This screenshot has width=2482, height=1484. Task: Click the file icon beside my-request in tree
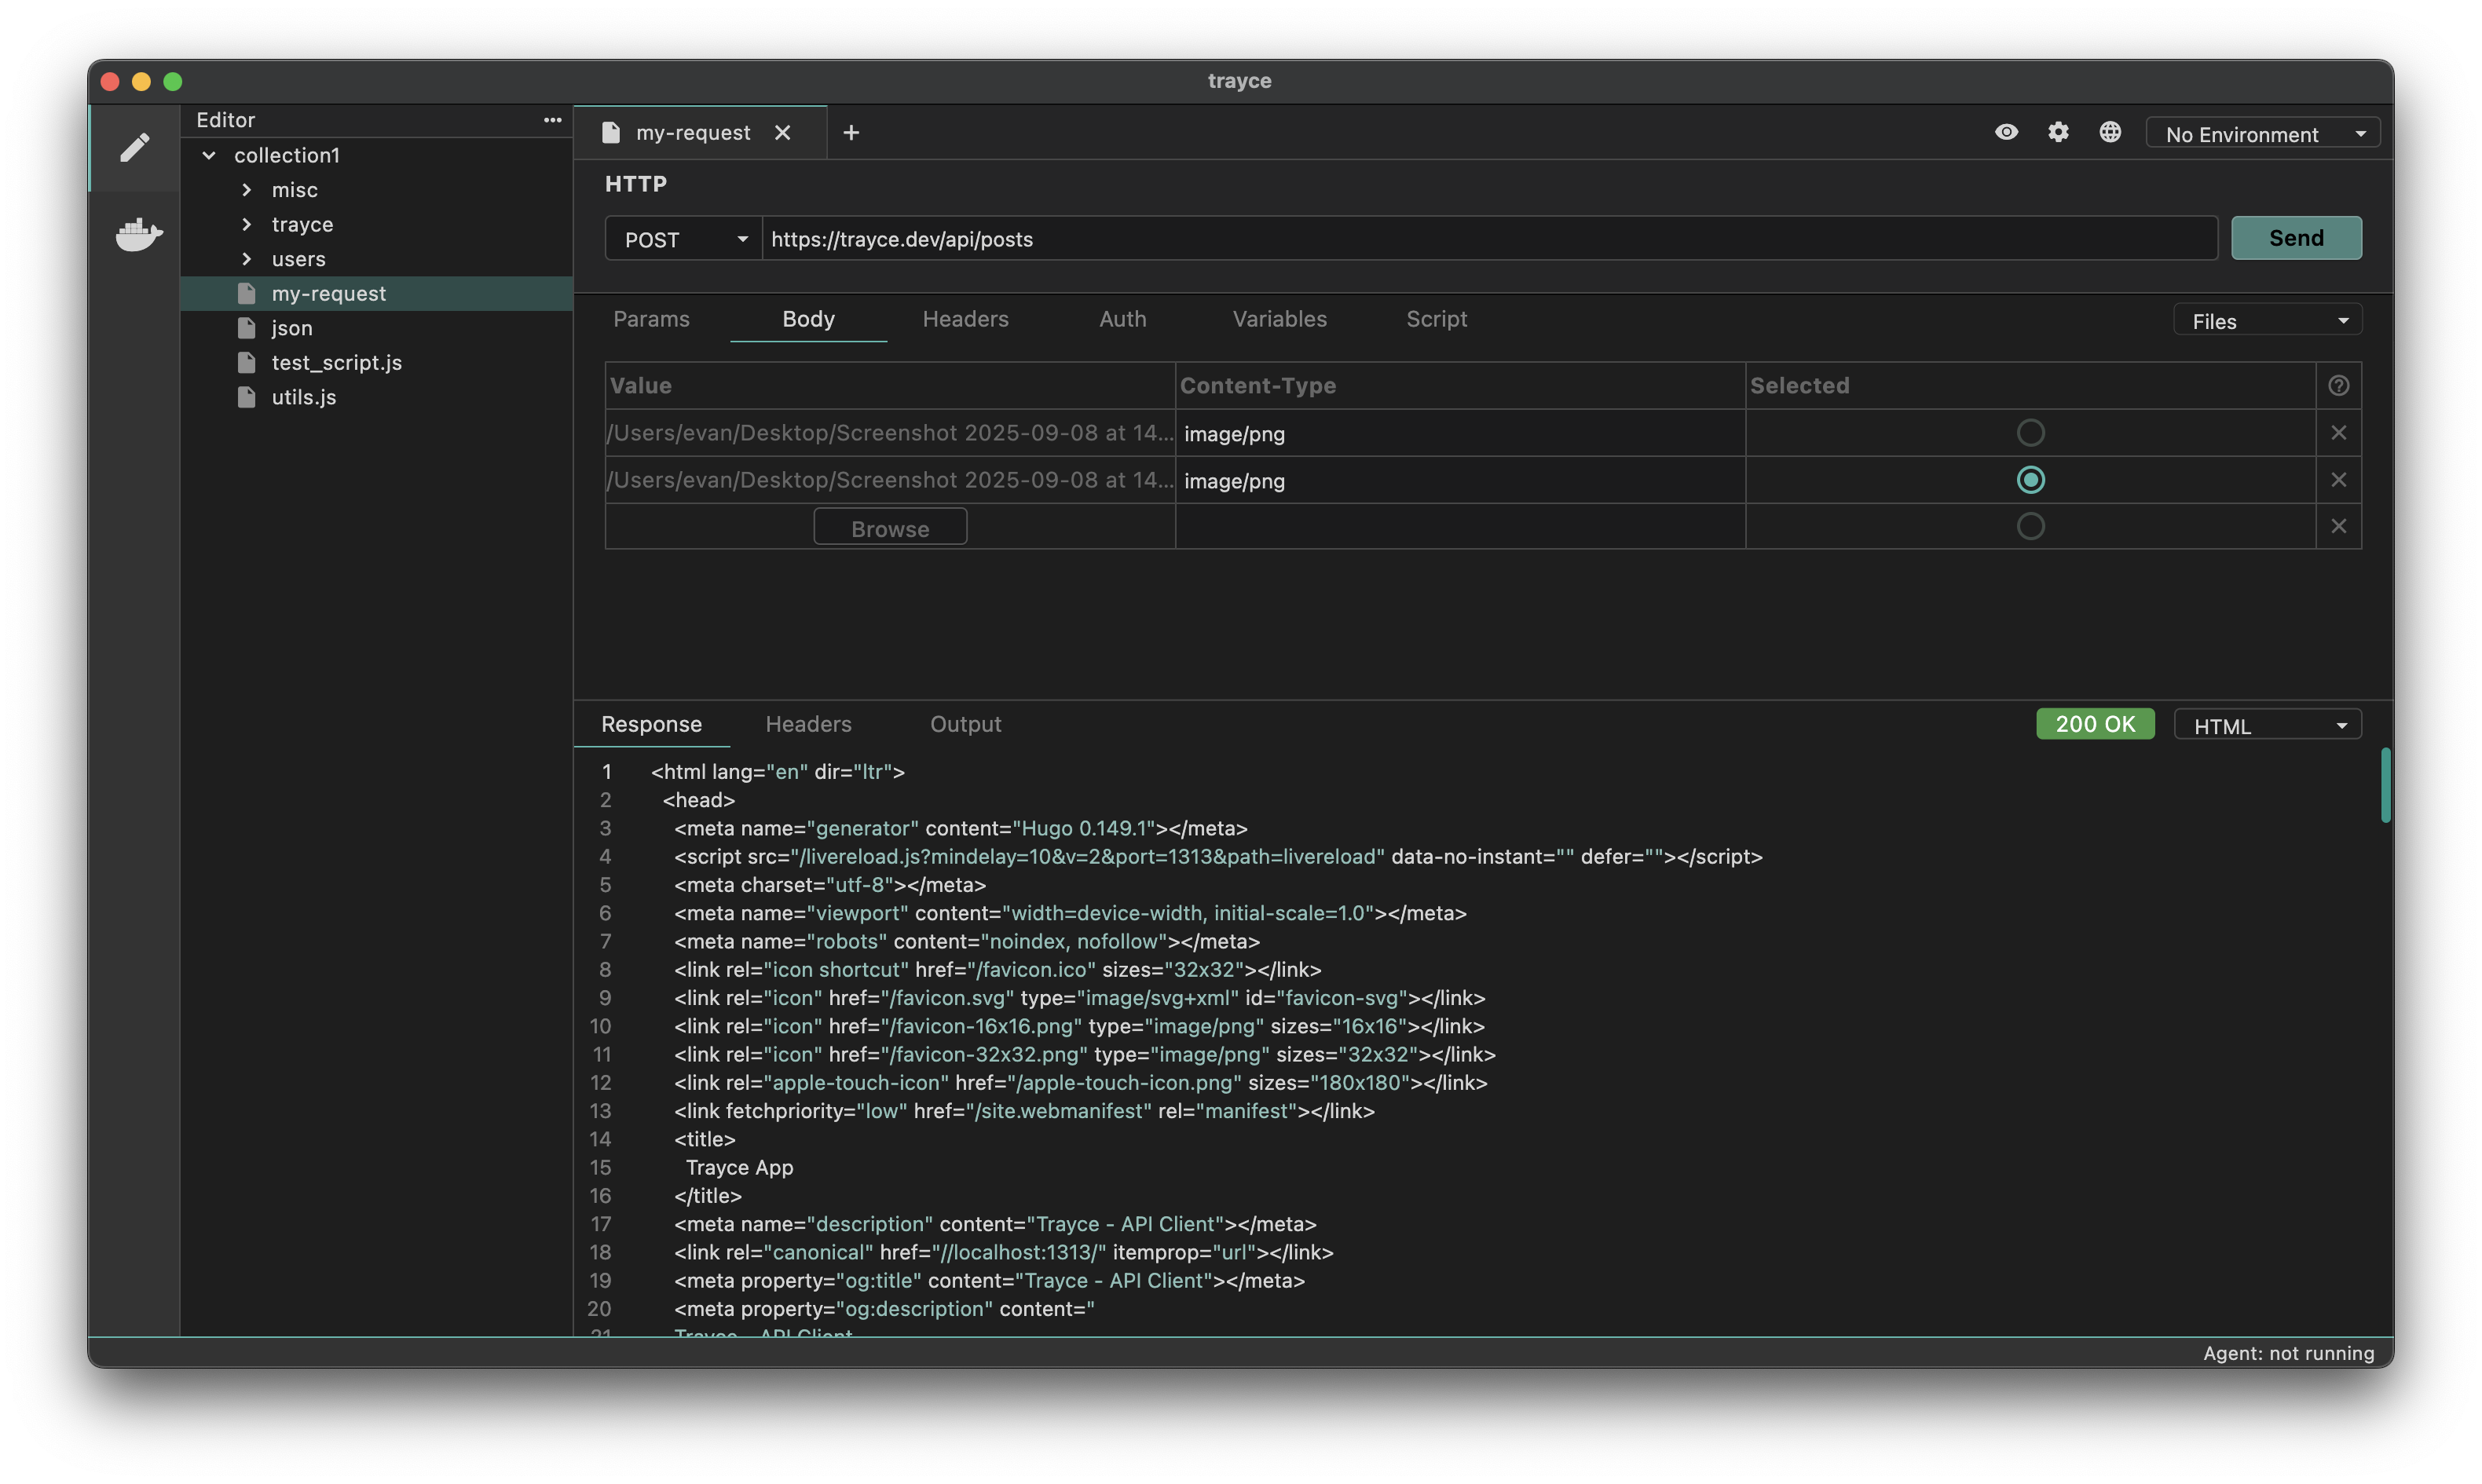247,293
